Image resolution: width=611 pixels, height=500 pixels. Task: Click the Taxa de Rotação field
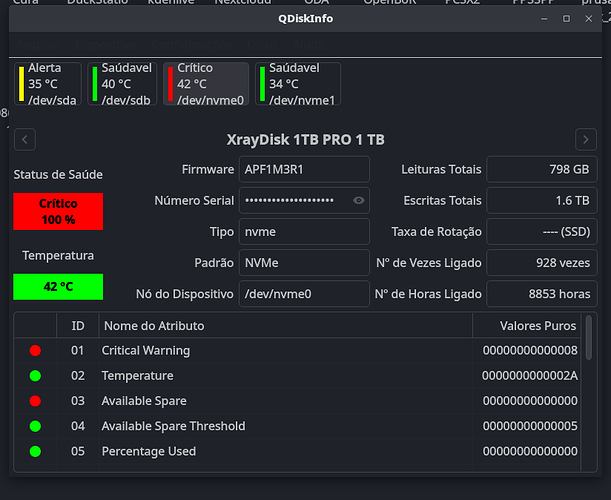coord(542,231)
